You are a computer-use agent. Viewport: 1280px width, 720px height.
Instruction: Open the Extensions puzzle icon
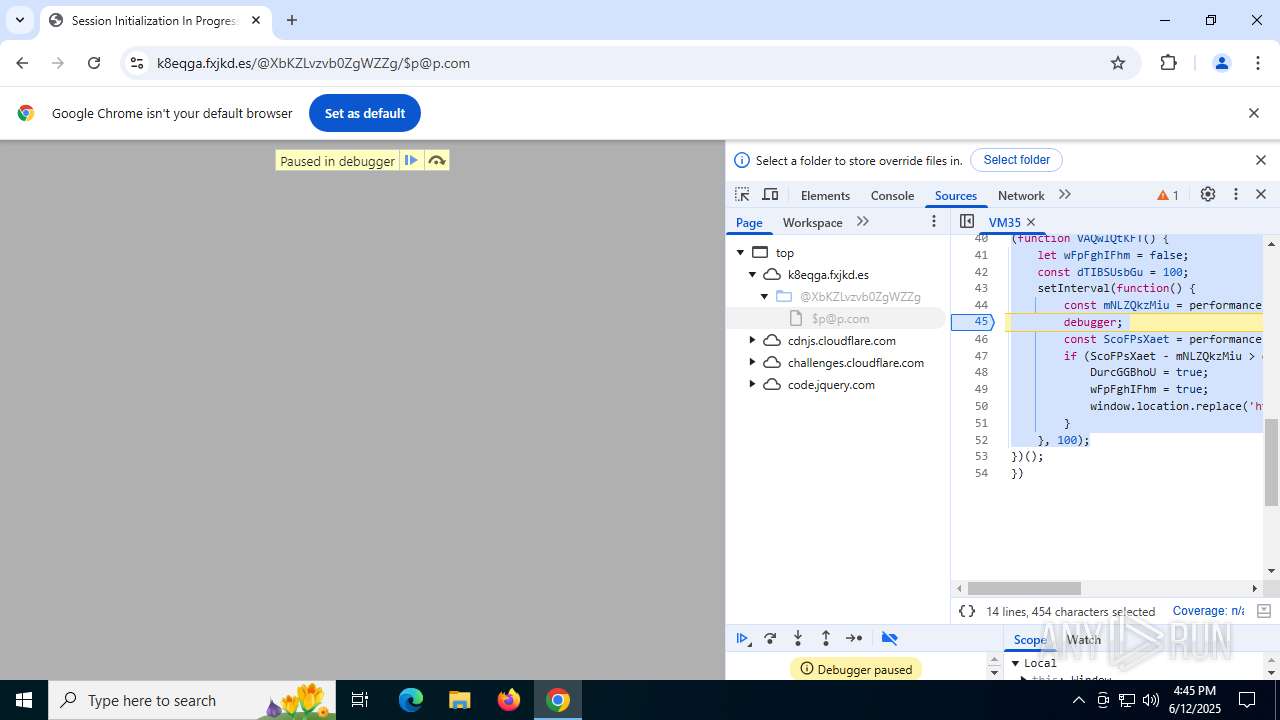(x=1168, y=63)
